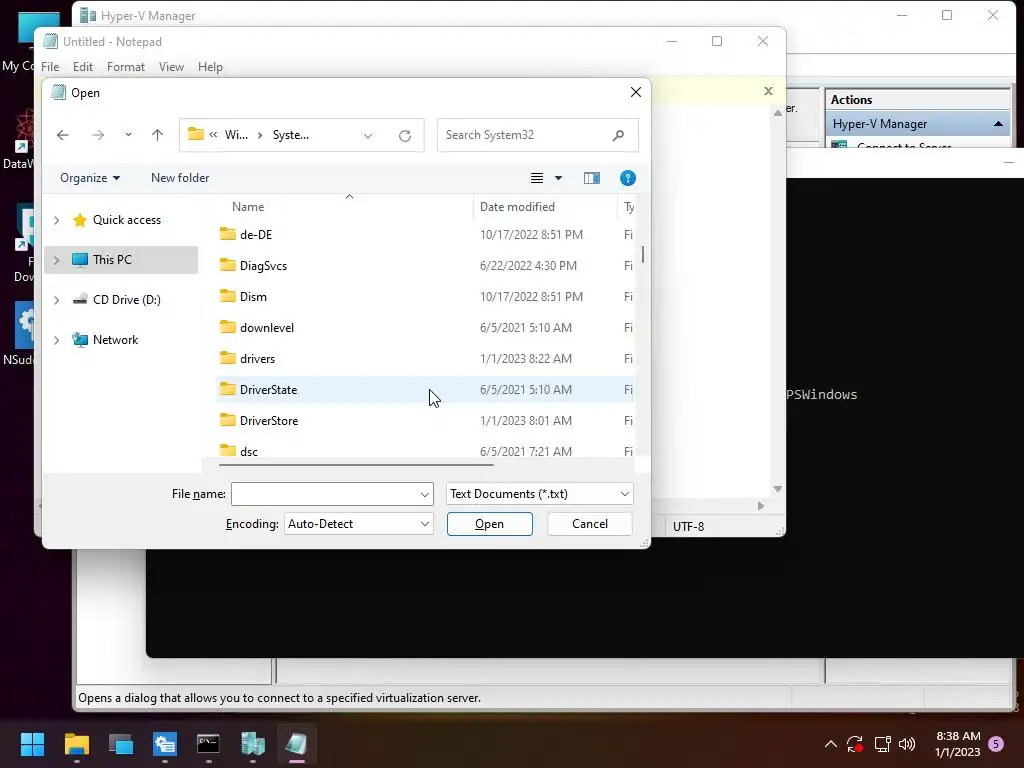Select Quick access in navigation pane
The image size is (1024, 768).
click(127, 220)
